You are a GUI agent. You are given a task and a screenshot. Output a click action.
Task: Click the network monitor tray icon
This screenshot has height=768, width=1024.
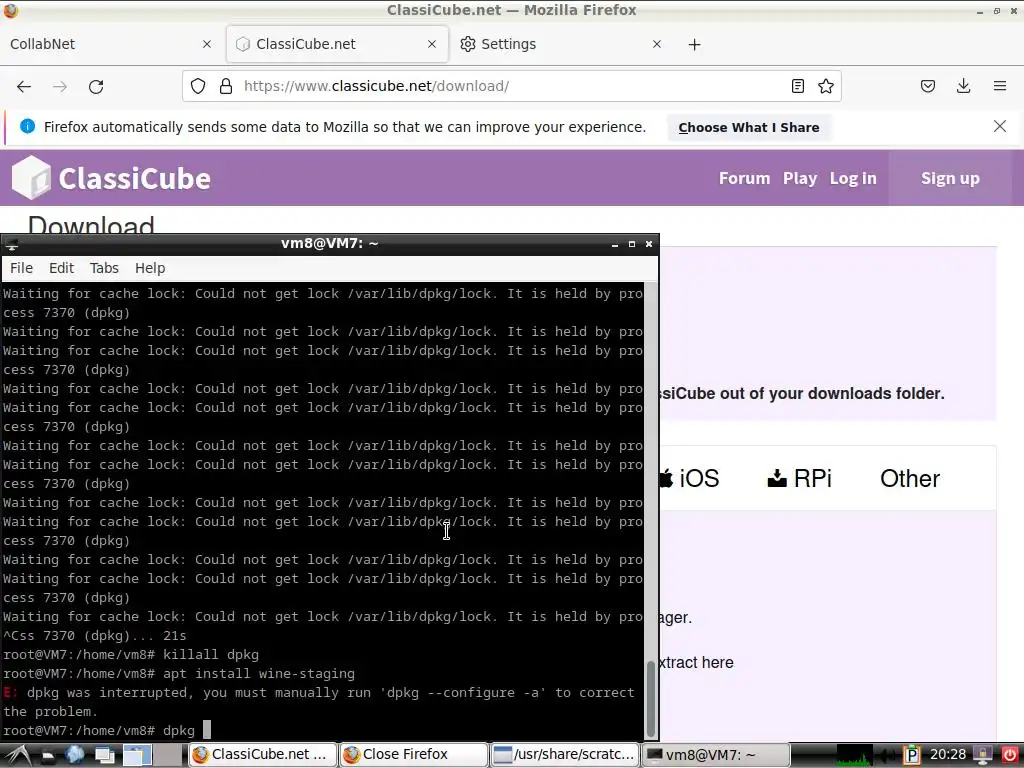[983, 755]
